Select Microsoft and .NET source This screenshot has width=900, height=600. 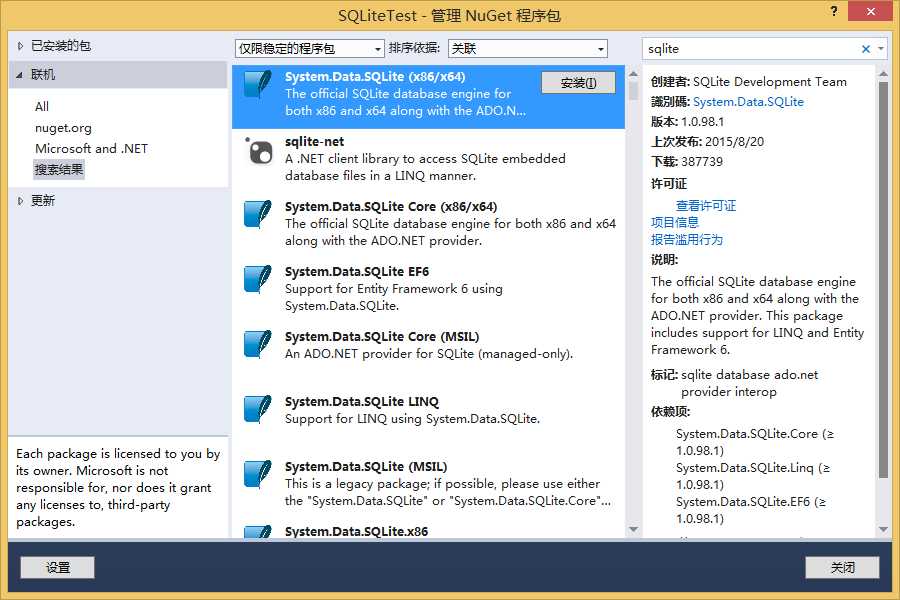(91, 149)
